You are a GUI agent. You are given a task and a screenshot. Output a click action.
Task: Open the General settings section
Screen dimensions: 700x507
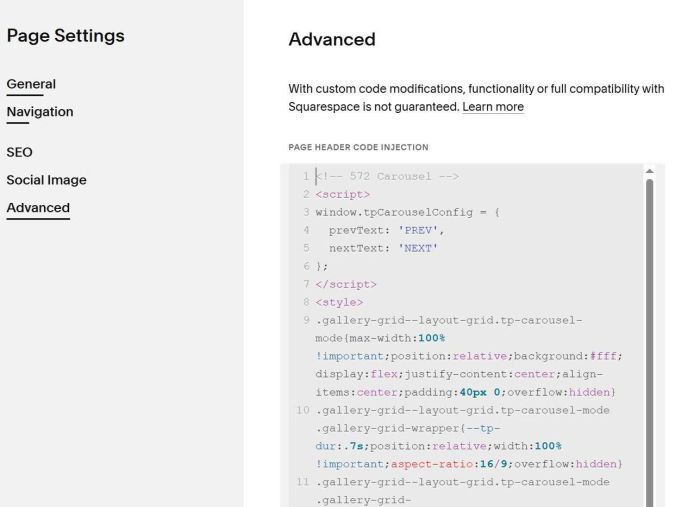point(31,84)
